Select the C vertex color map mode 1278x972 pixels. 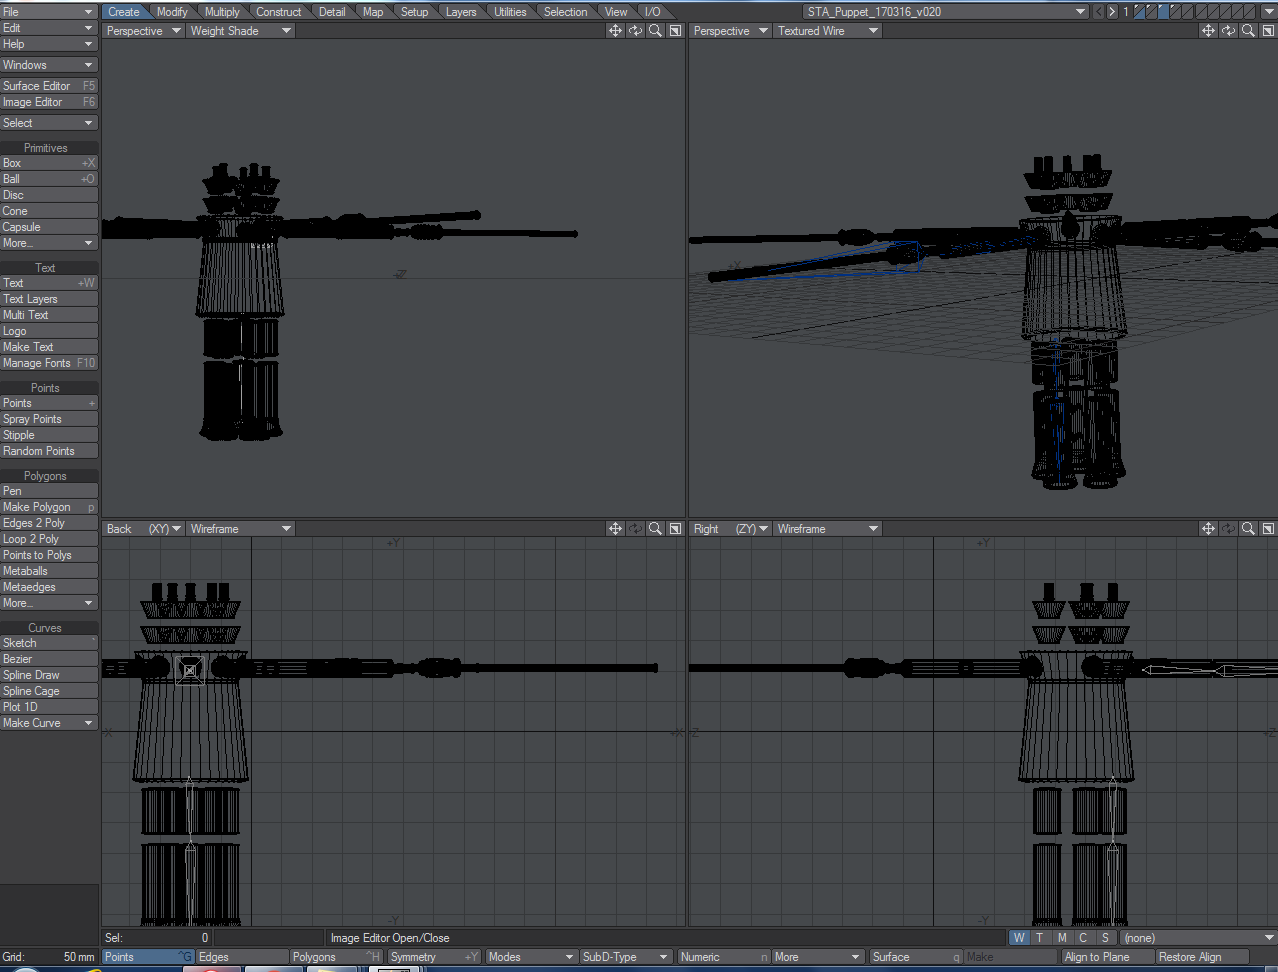[x=1084, y=937]
